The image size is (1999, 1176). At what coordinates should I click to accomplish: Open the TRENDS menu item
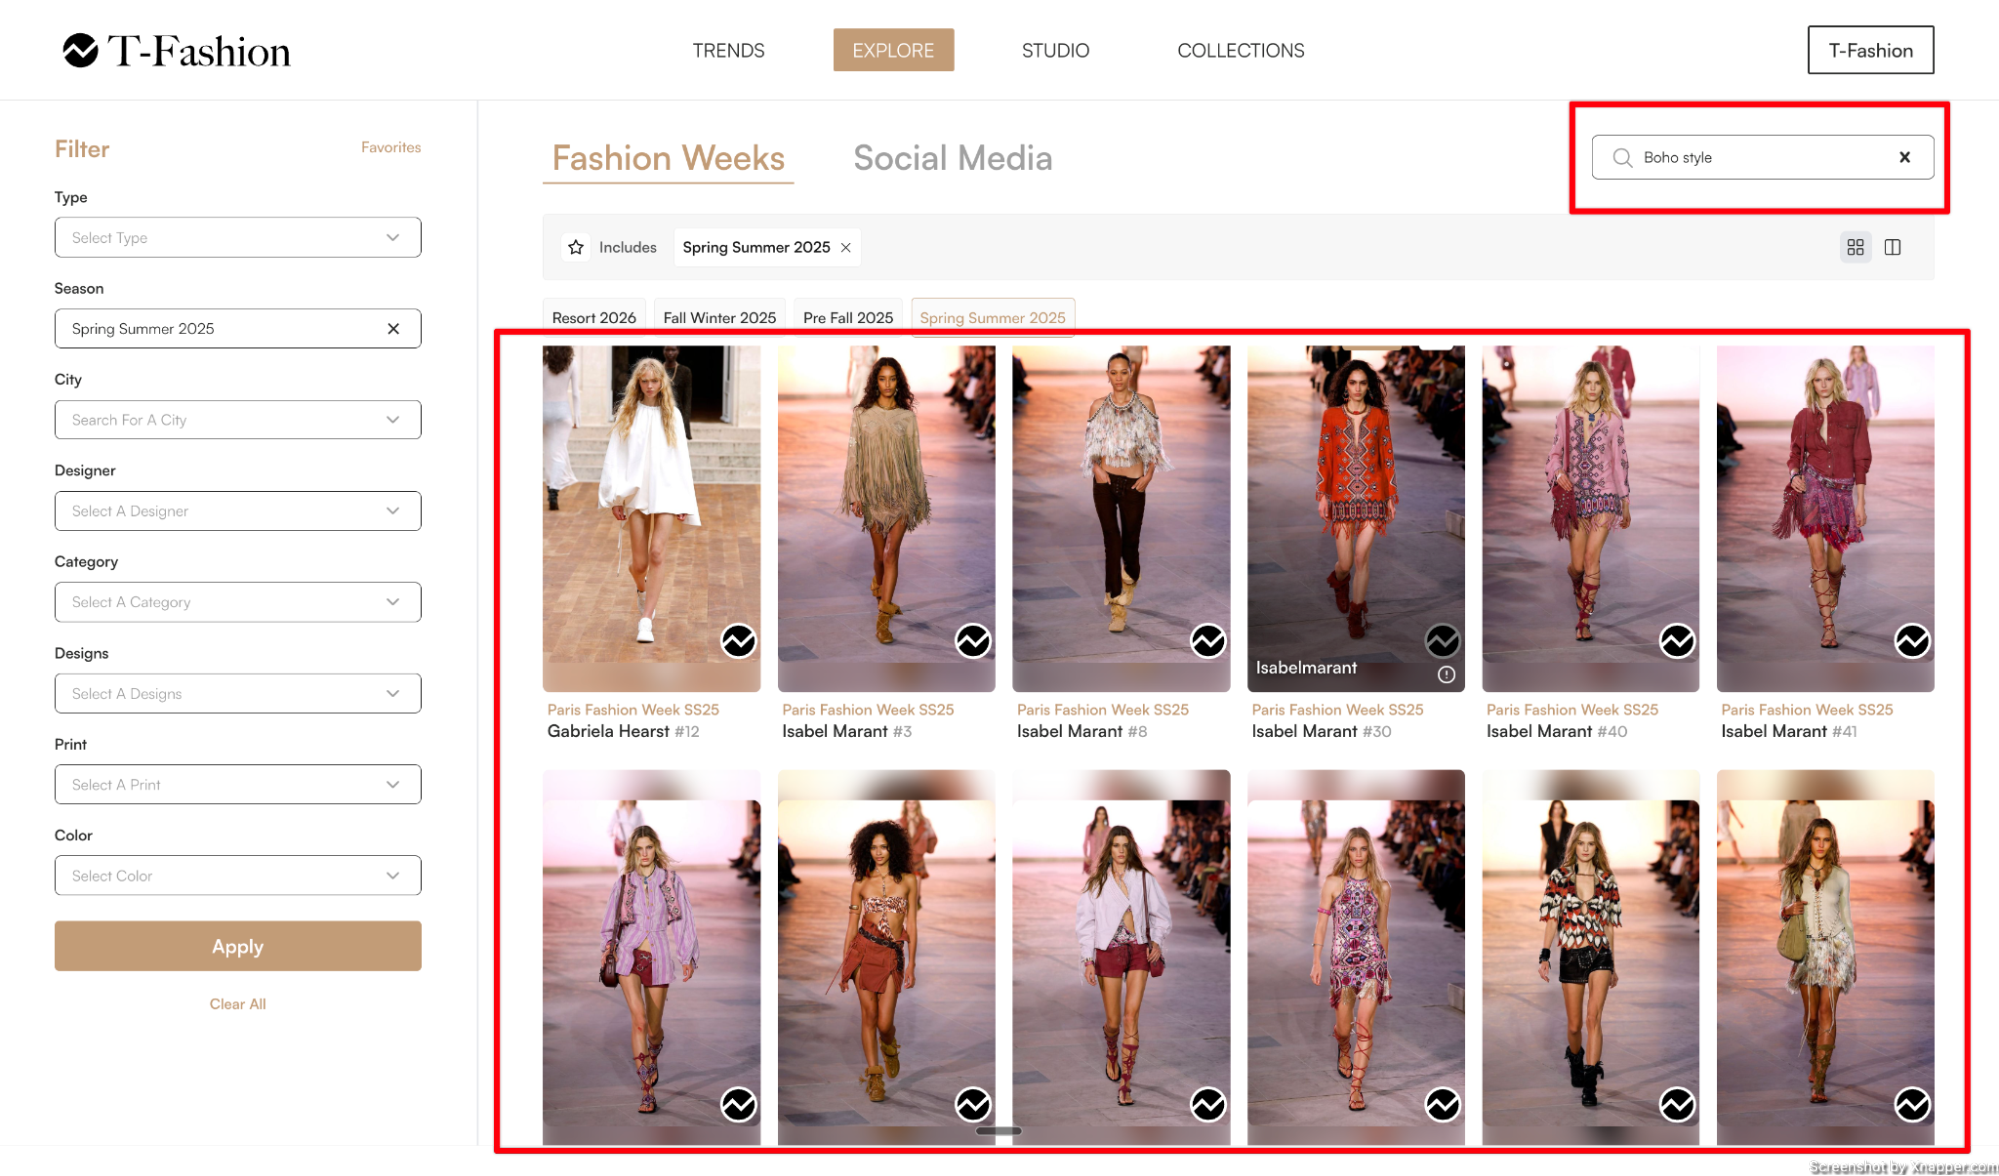tap(728, 50)
